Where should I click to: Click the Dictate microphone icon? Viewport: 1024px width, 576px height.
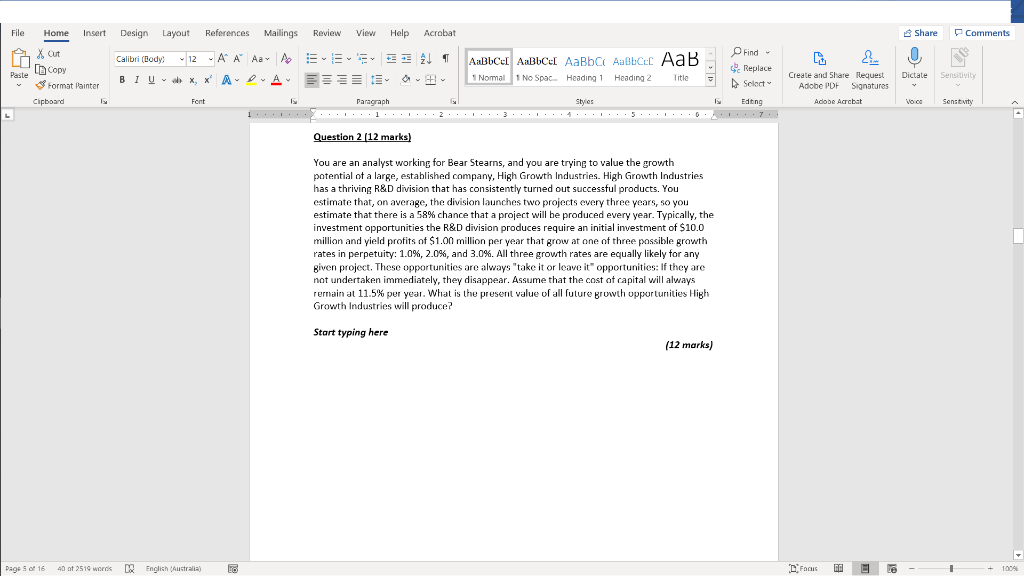[914, 62]
